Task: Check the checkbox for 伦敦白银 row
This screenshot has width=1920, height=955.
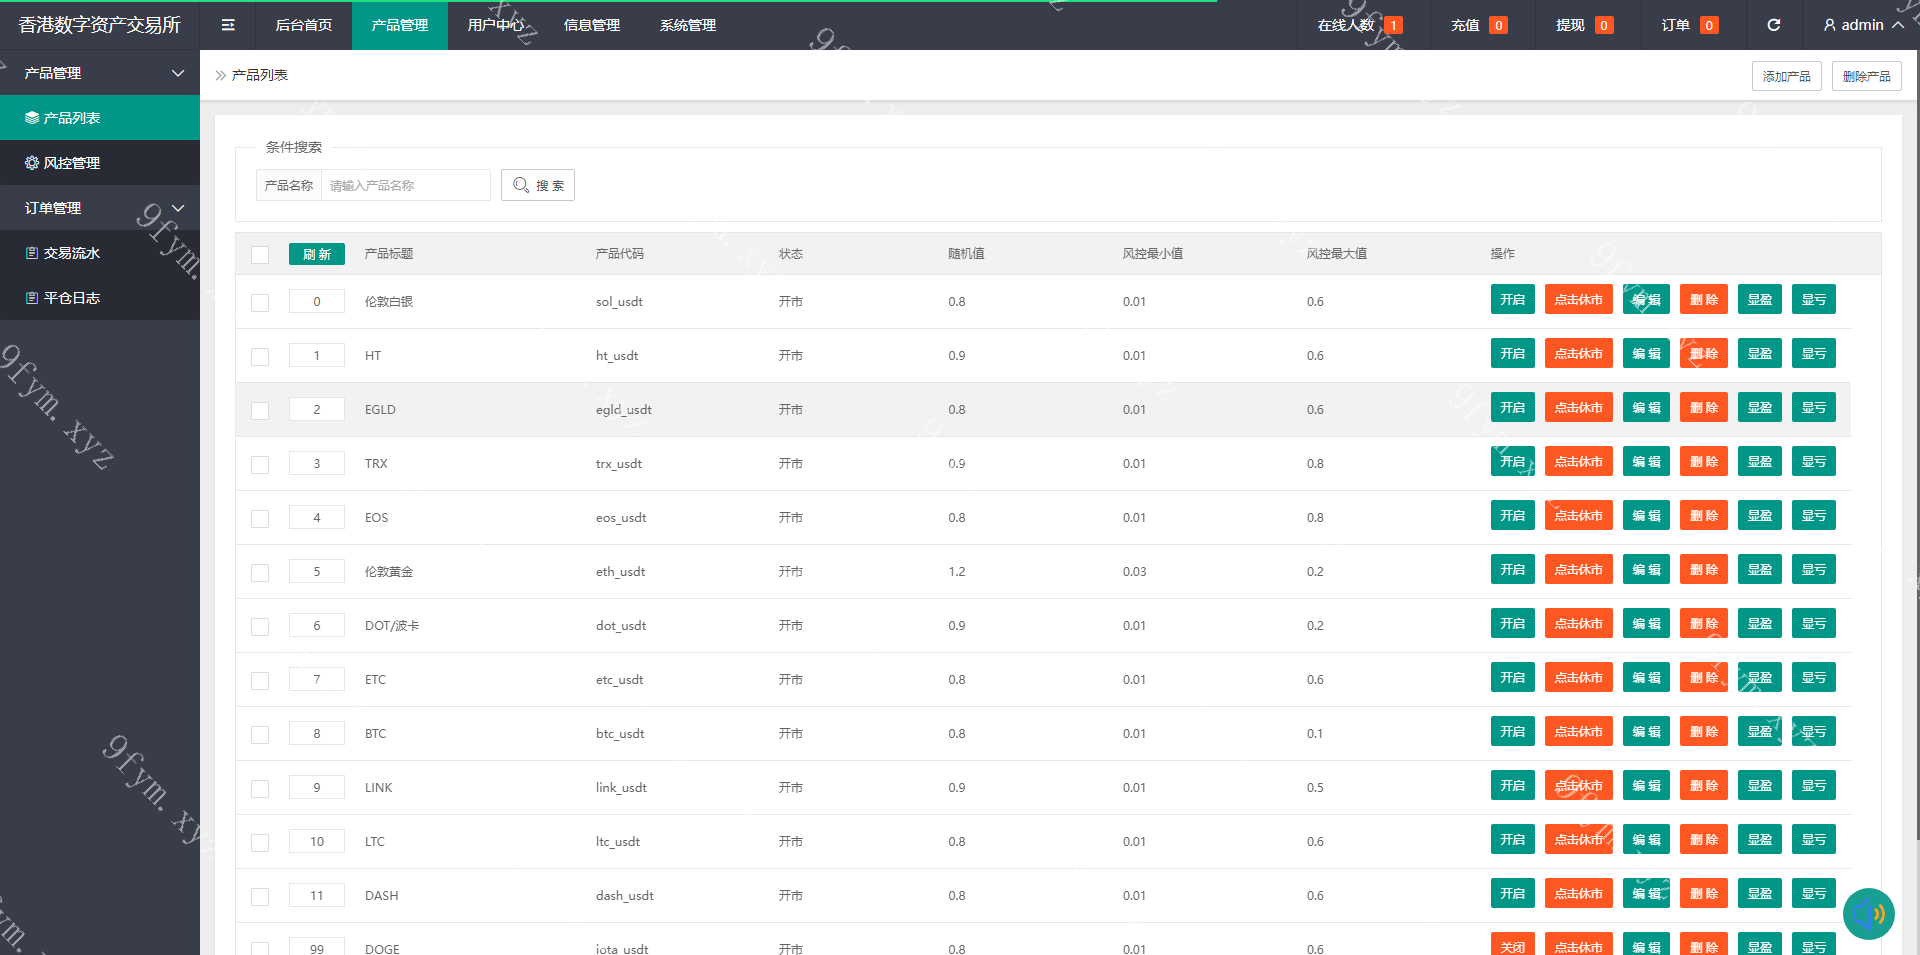Action: click(260, 303)
